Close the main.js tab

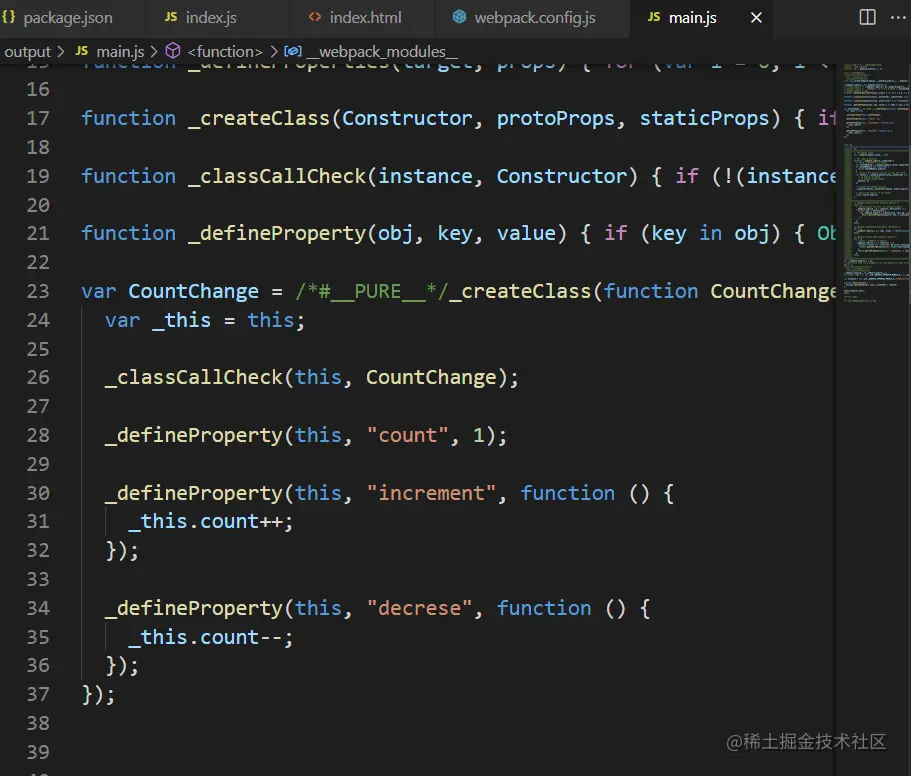pyautogui.click(x=756, y=18)
